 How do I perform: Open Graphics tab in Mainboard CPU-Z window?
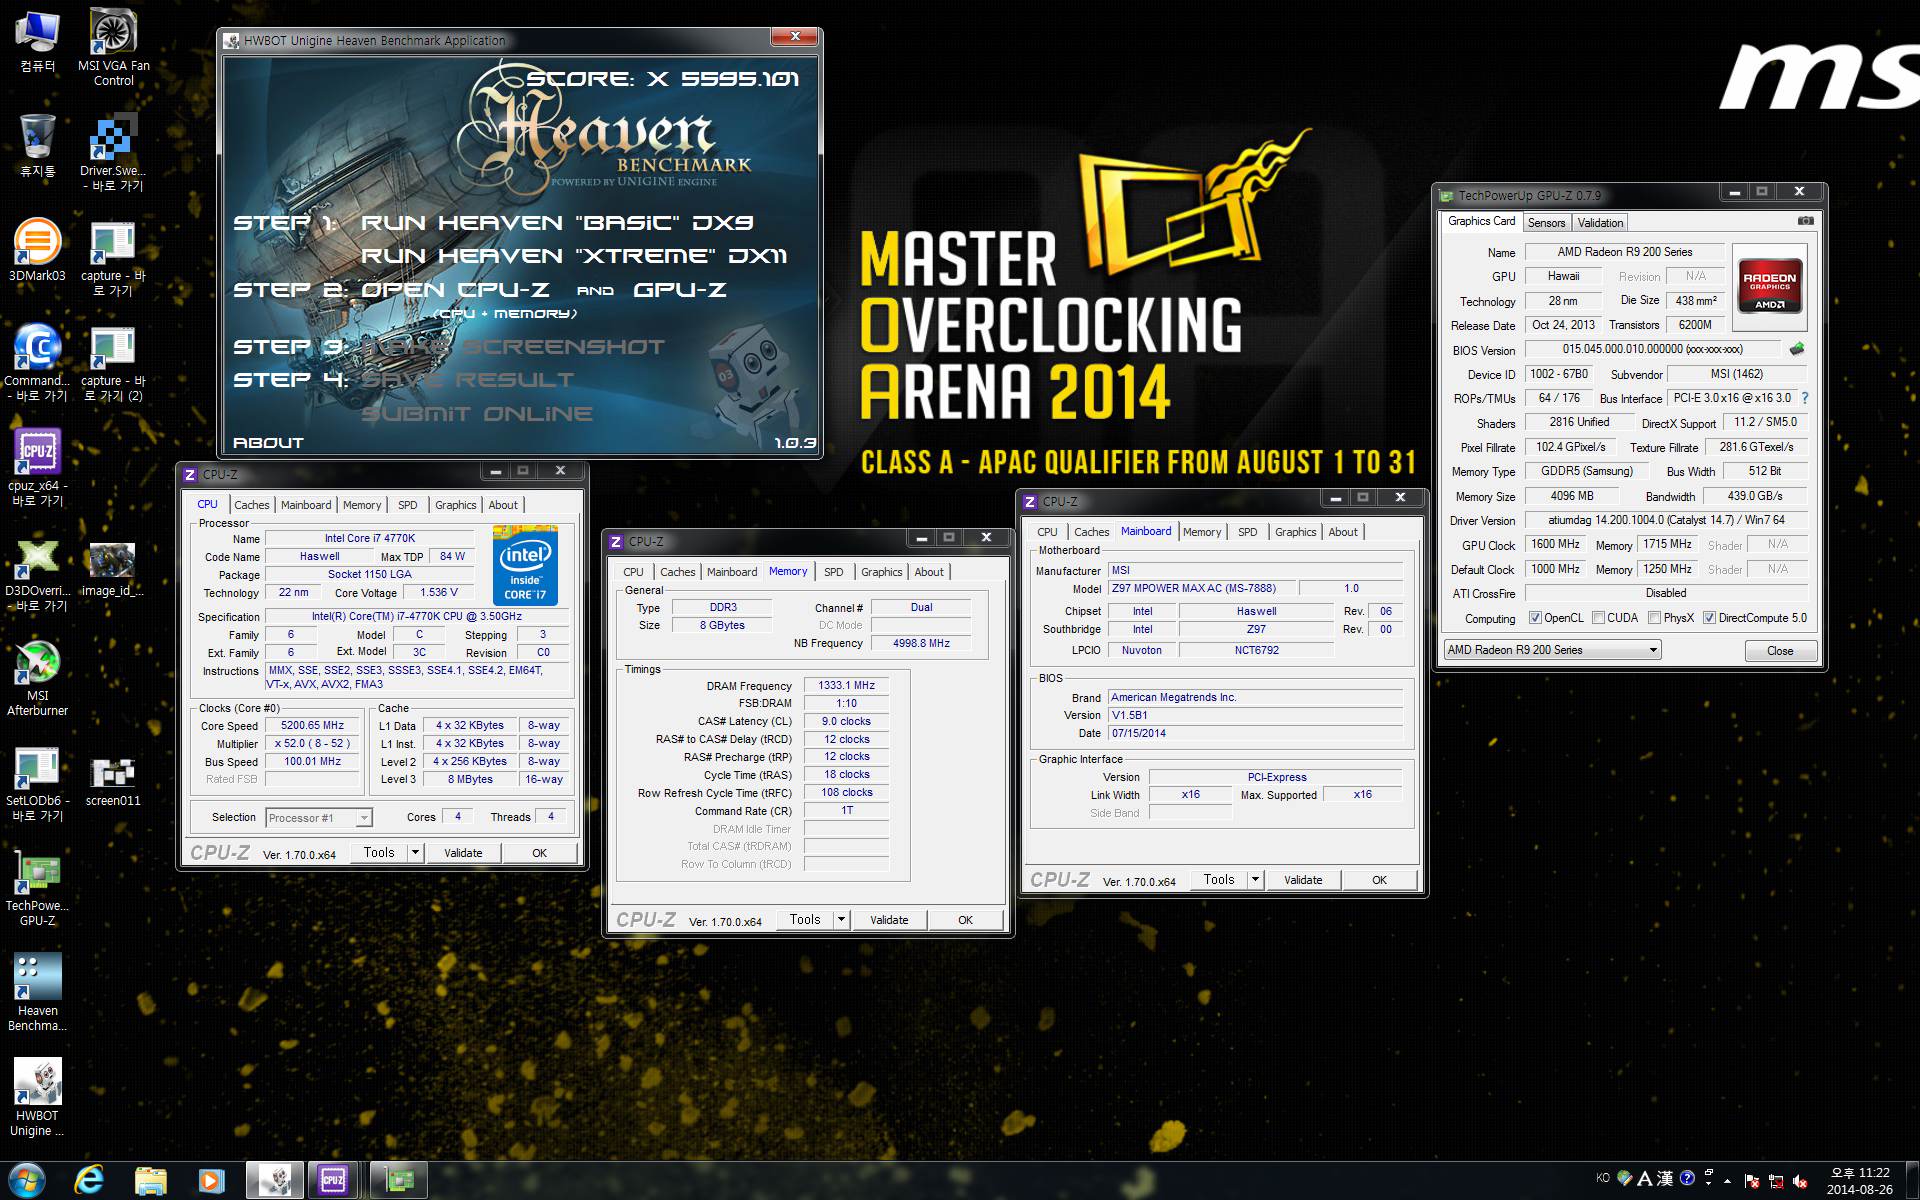click(x=1295, y=532)
